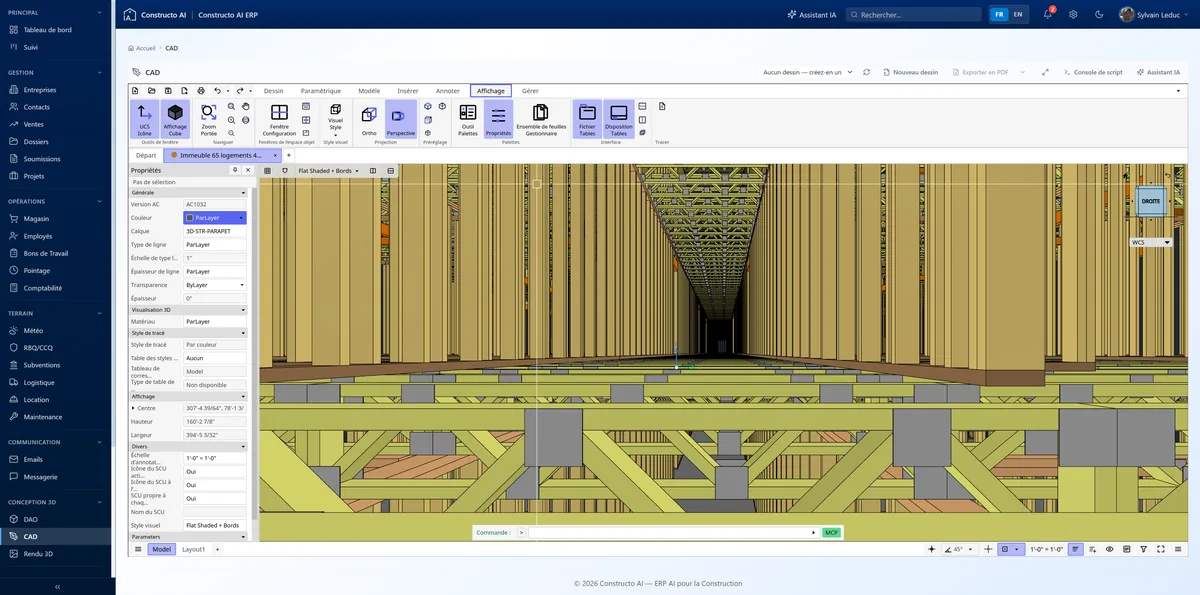Select the pan hand tool in Naviguer

coord(246,106)
